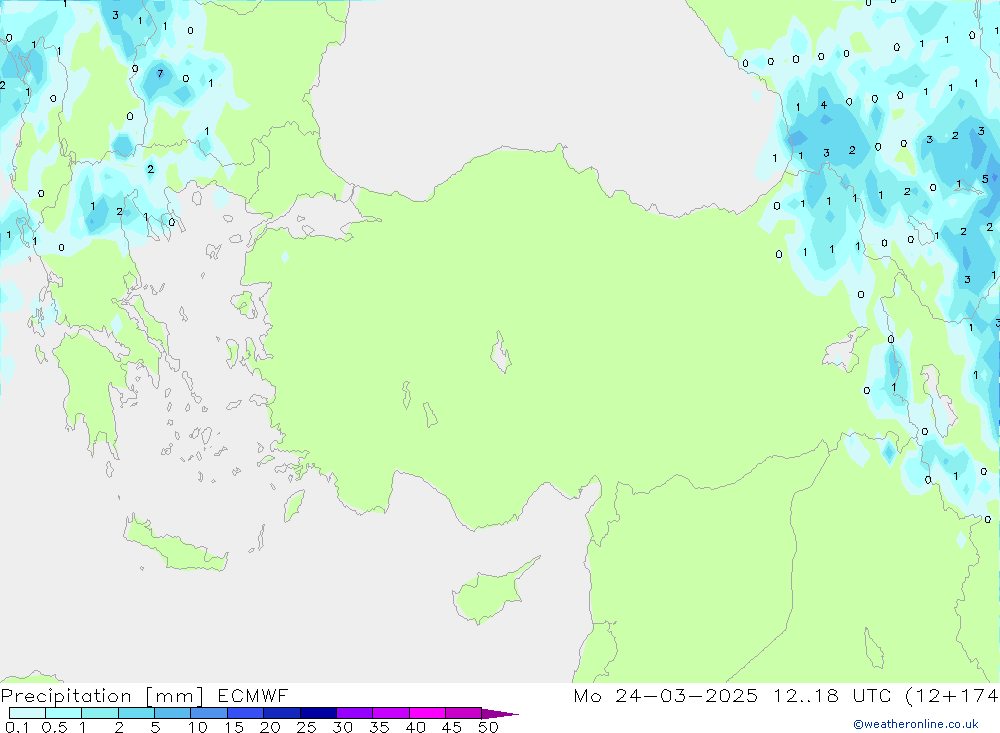The width and height of the screenshot is (1000, 733).
Task: Pick the legend swatch between 25 and 30
Action: pyautogui.click(x=318, y=713)
